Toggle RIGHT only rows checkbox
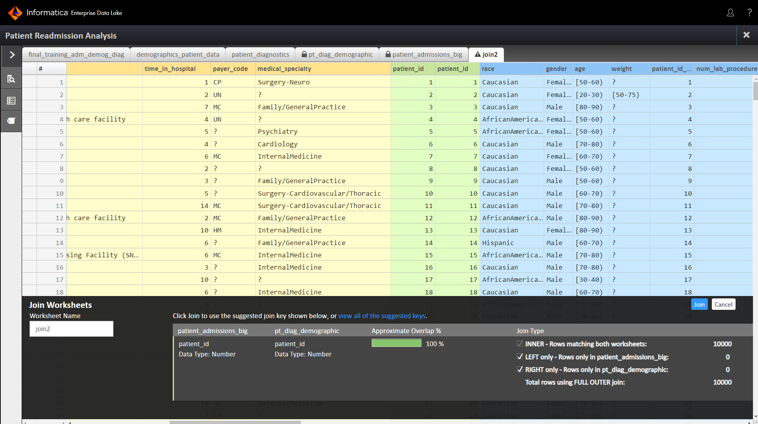The width and height of the screenshot is (758, 424). point(520,370)
